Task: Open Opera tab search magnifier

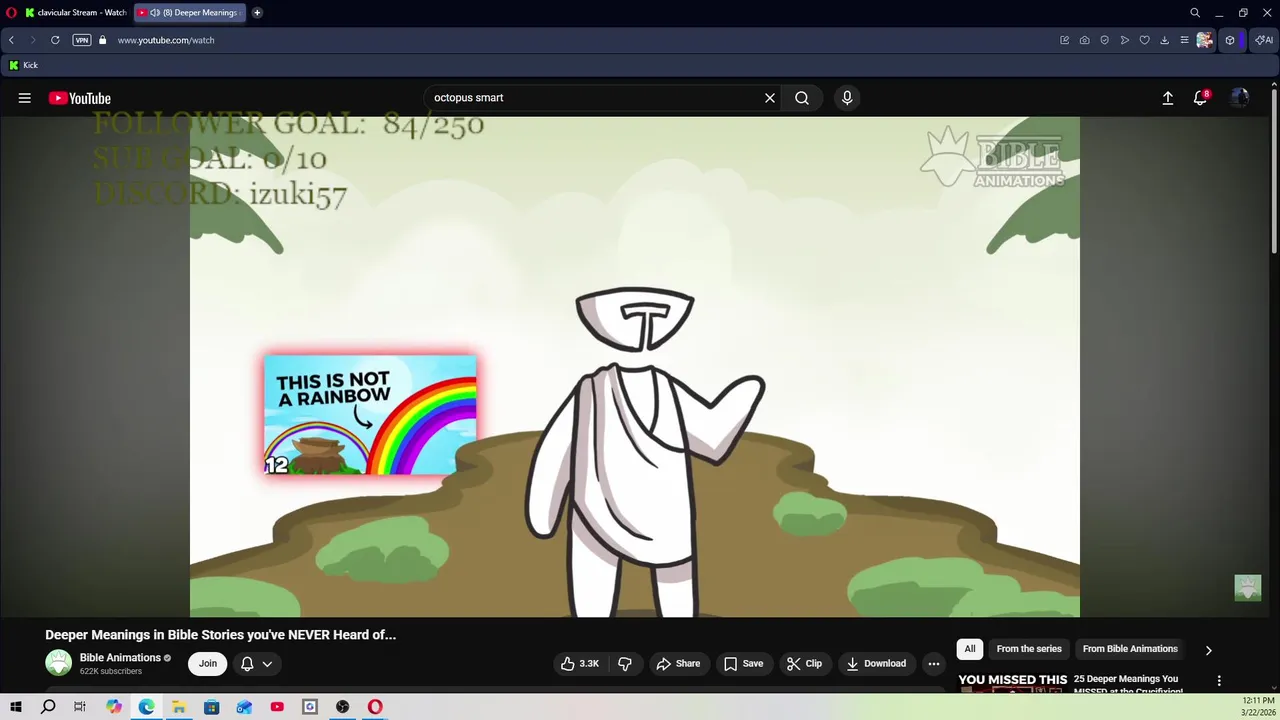Action: pos(1195,13)
